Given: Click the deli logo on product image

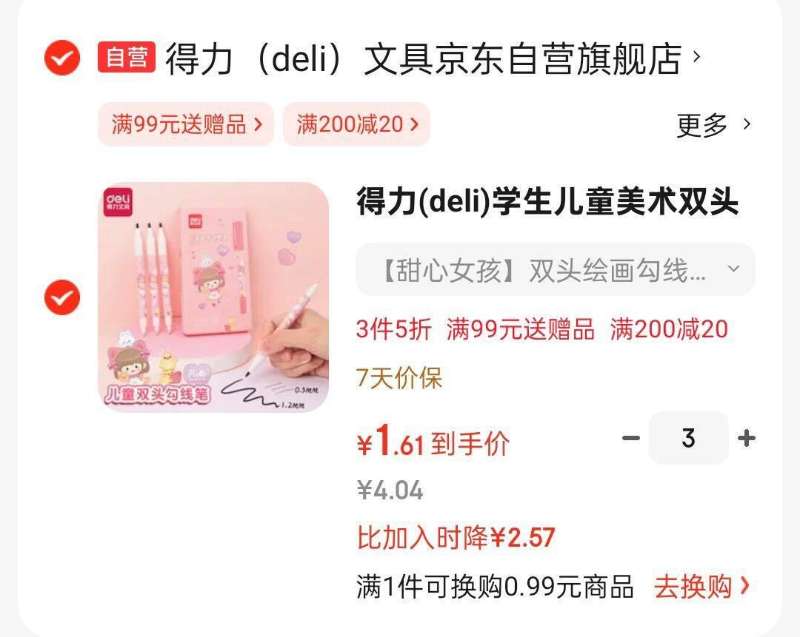Looking at the screenshot, I should pos(118,202).
